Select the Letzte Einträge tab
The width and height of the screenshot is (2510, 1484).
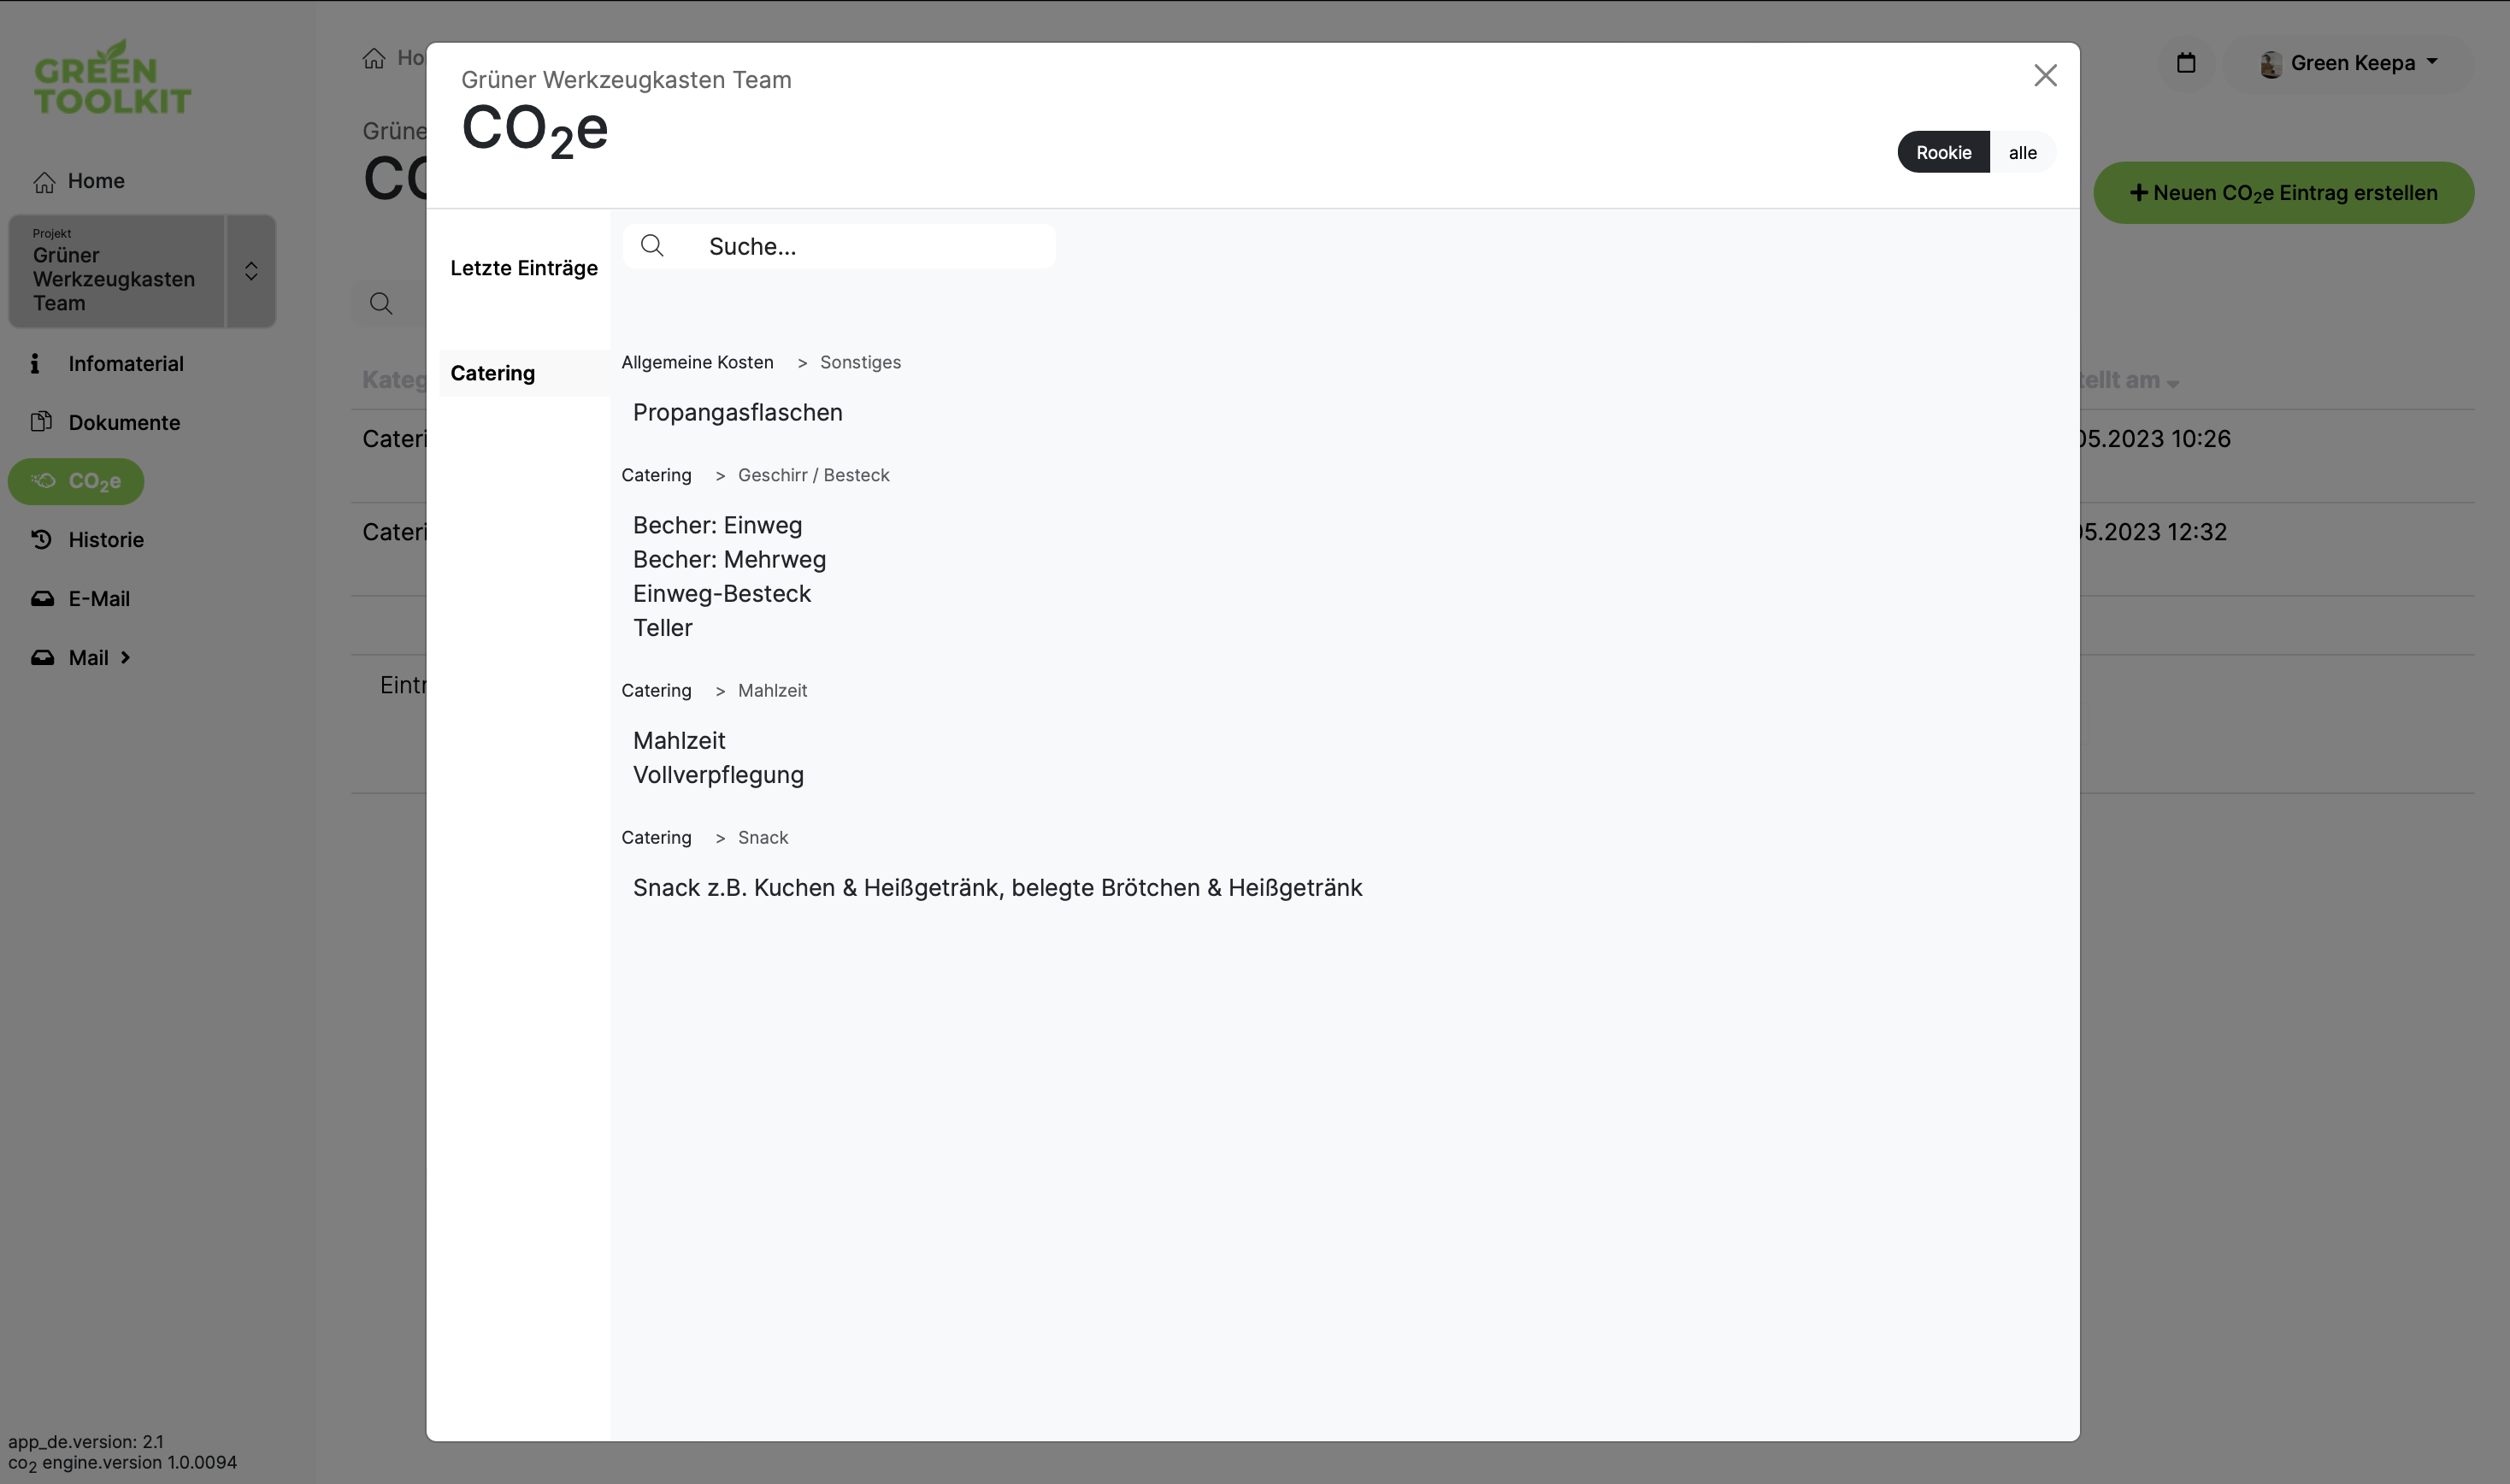(x=523, y=268)
